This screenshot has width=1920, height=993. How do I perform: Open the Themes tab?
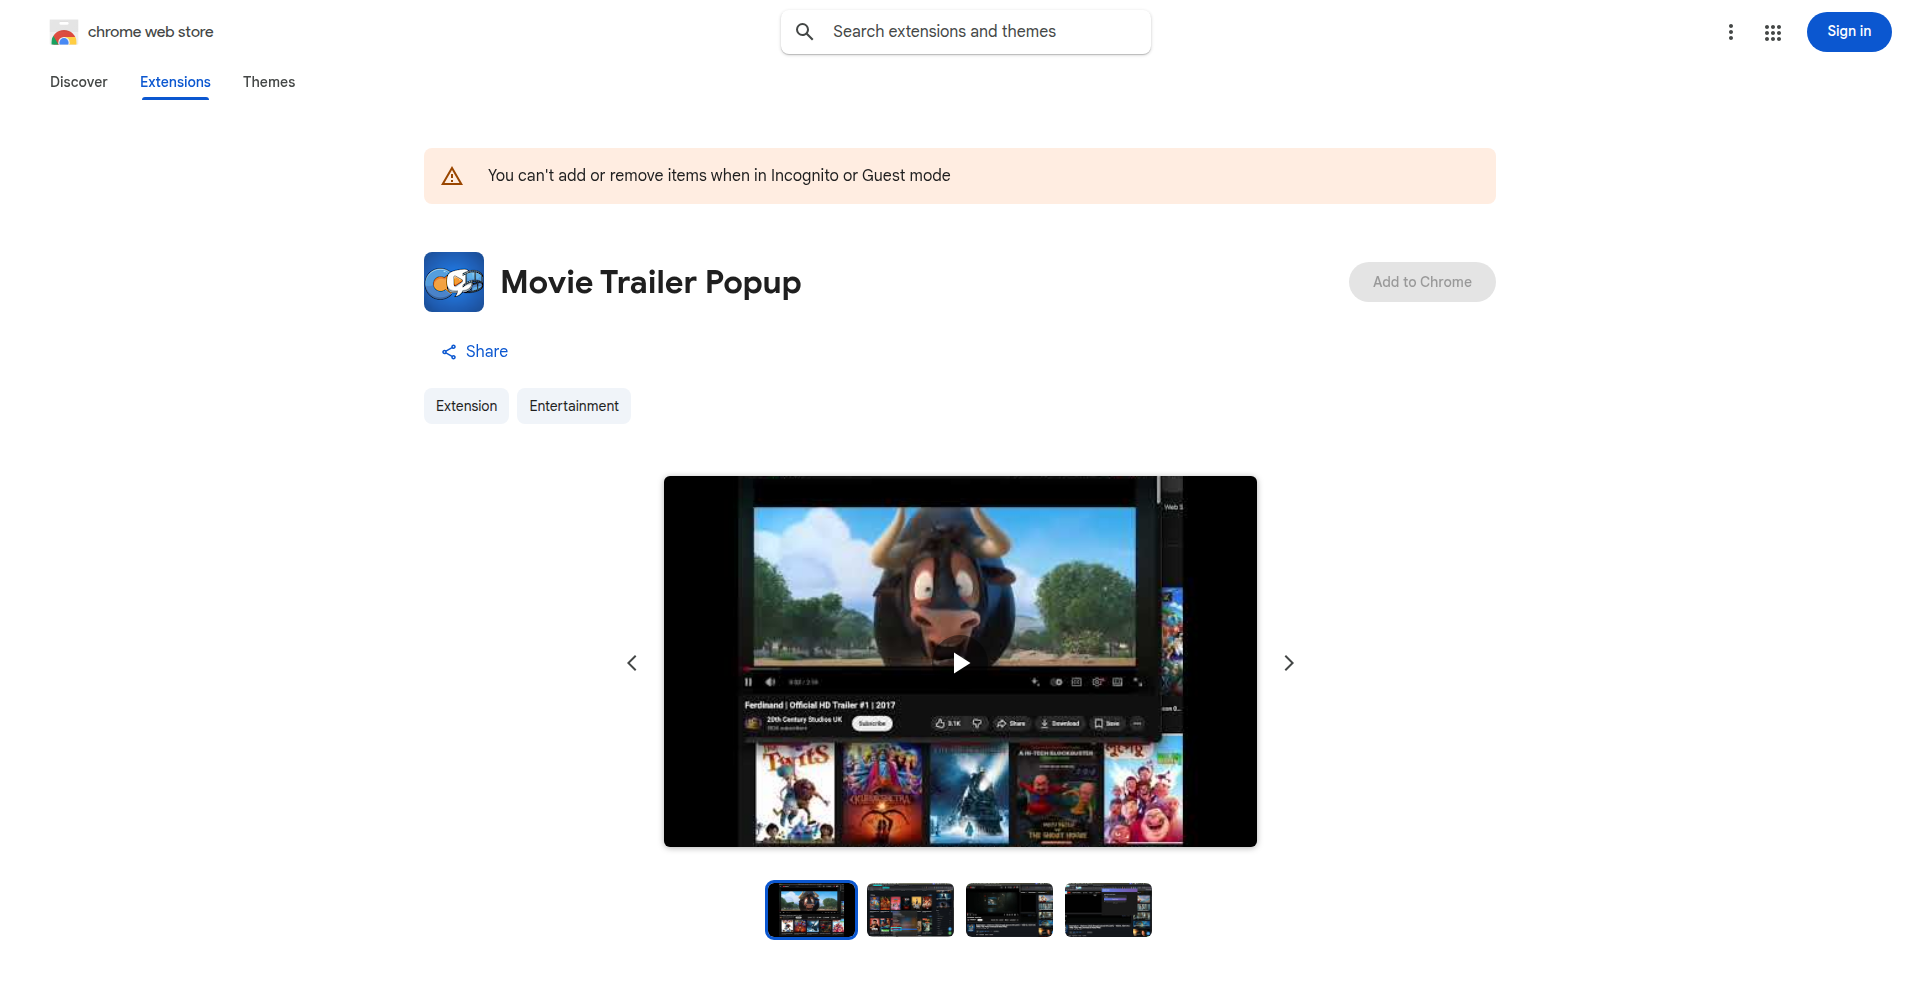tap(269, 82)
